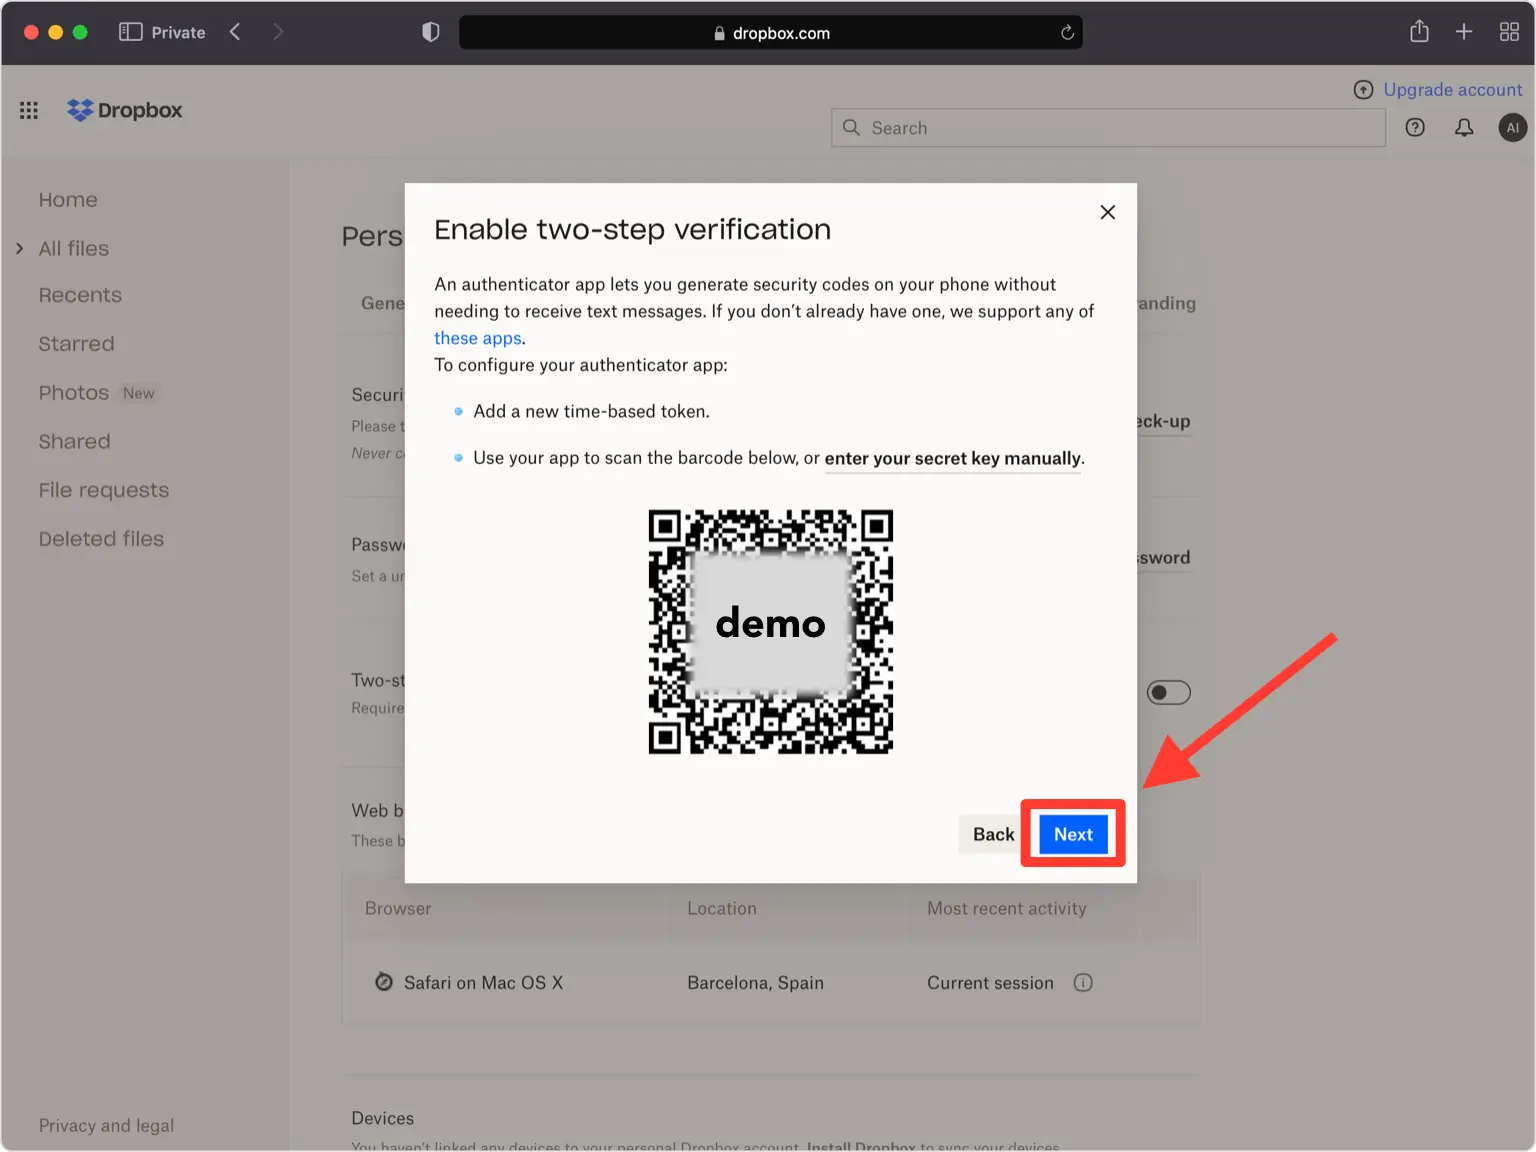Open File requests in the sidebar
Screen dimensions: 1536x1152
[104, 490]
